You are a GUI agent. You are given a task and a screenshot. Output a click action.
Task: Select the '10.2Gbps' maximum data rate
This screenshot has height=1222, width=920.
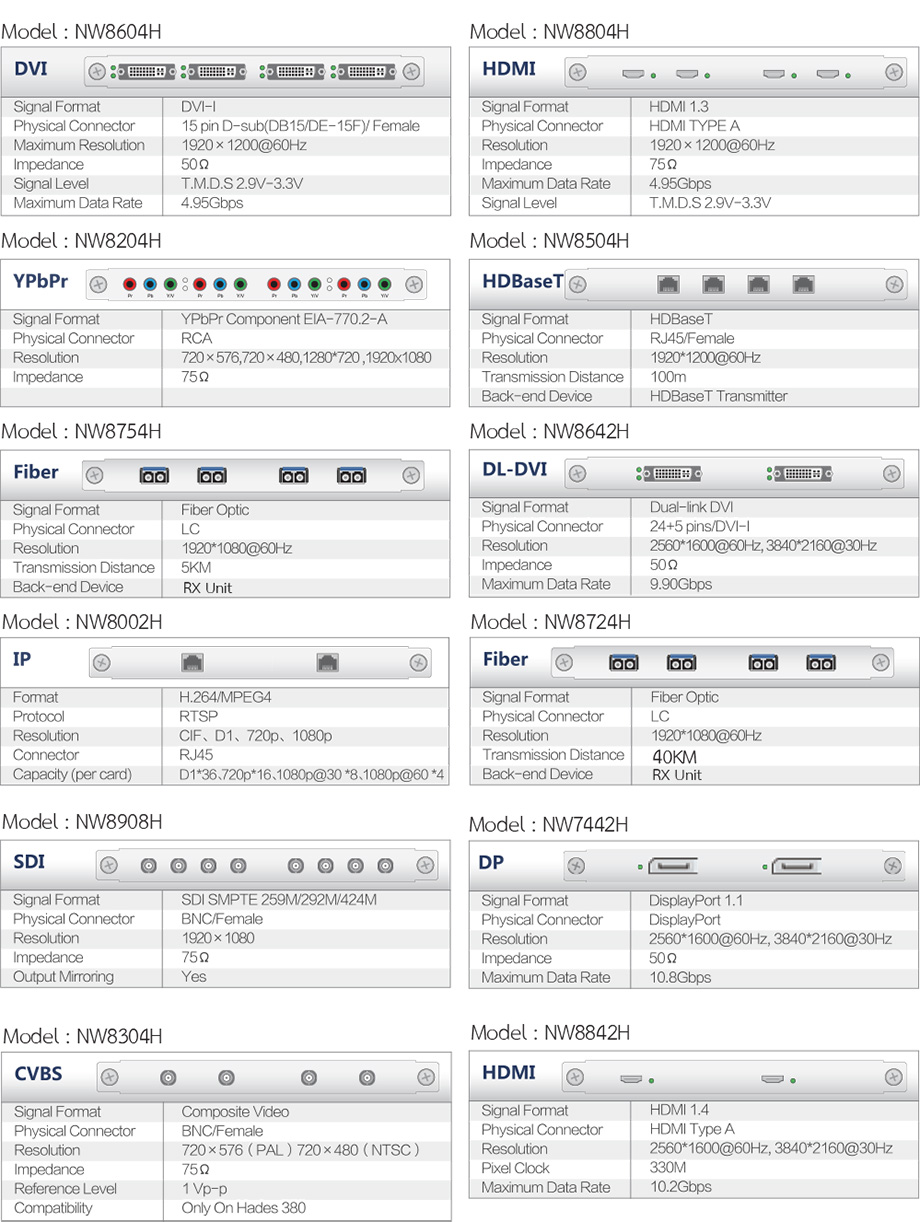click(x=681, y=1187)
